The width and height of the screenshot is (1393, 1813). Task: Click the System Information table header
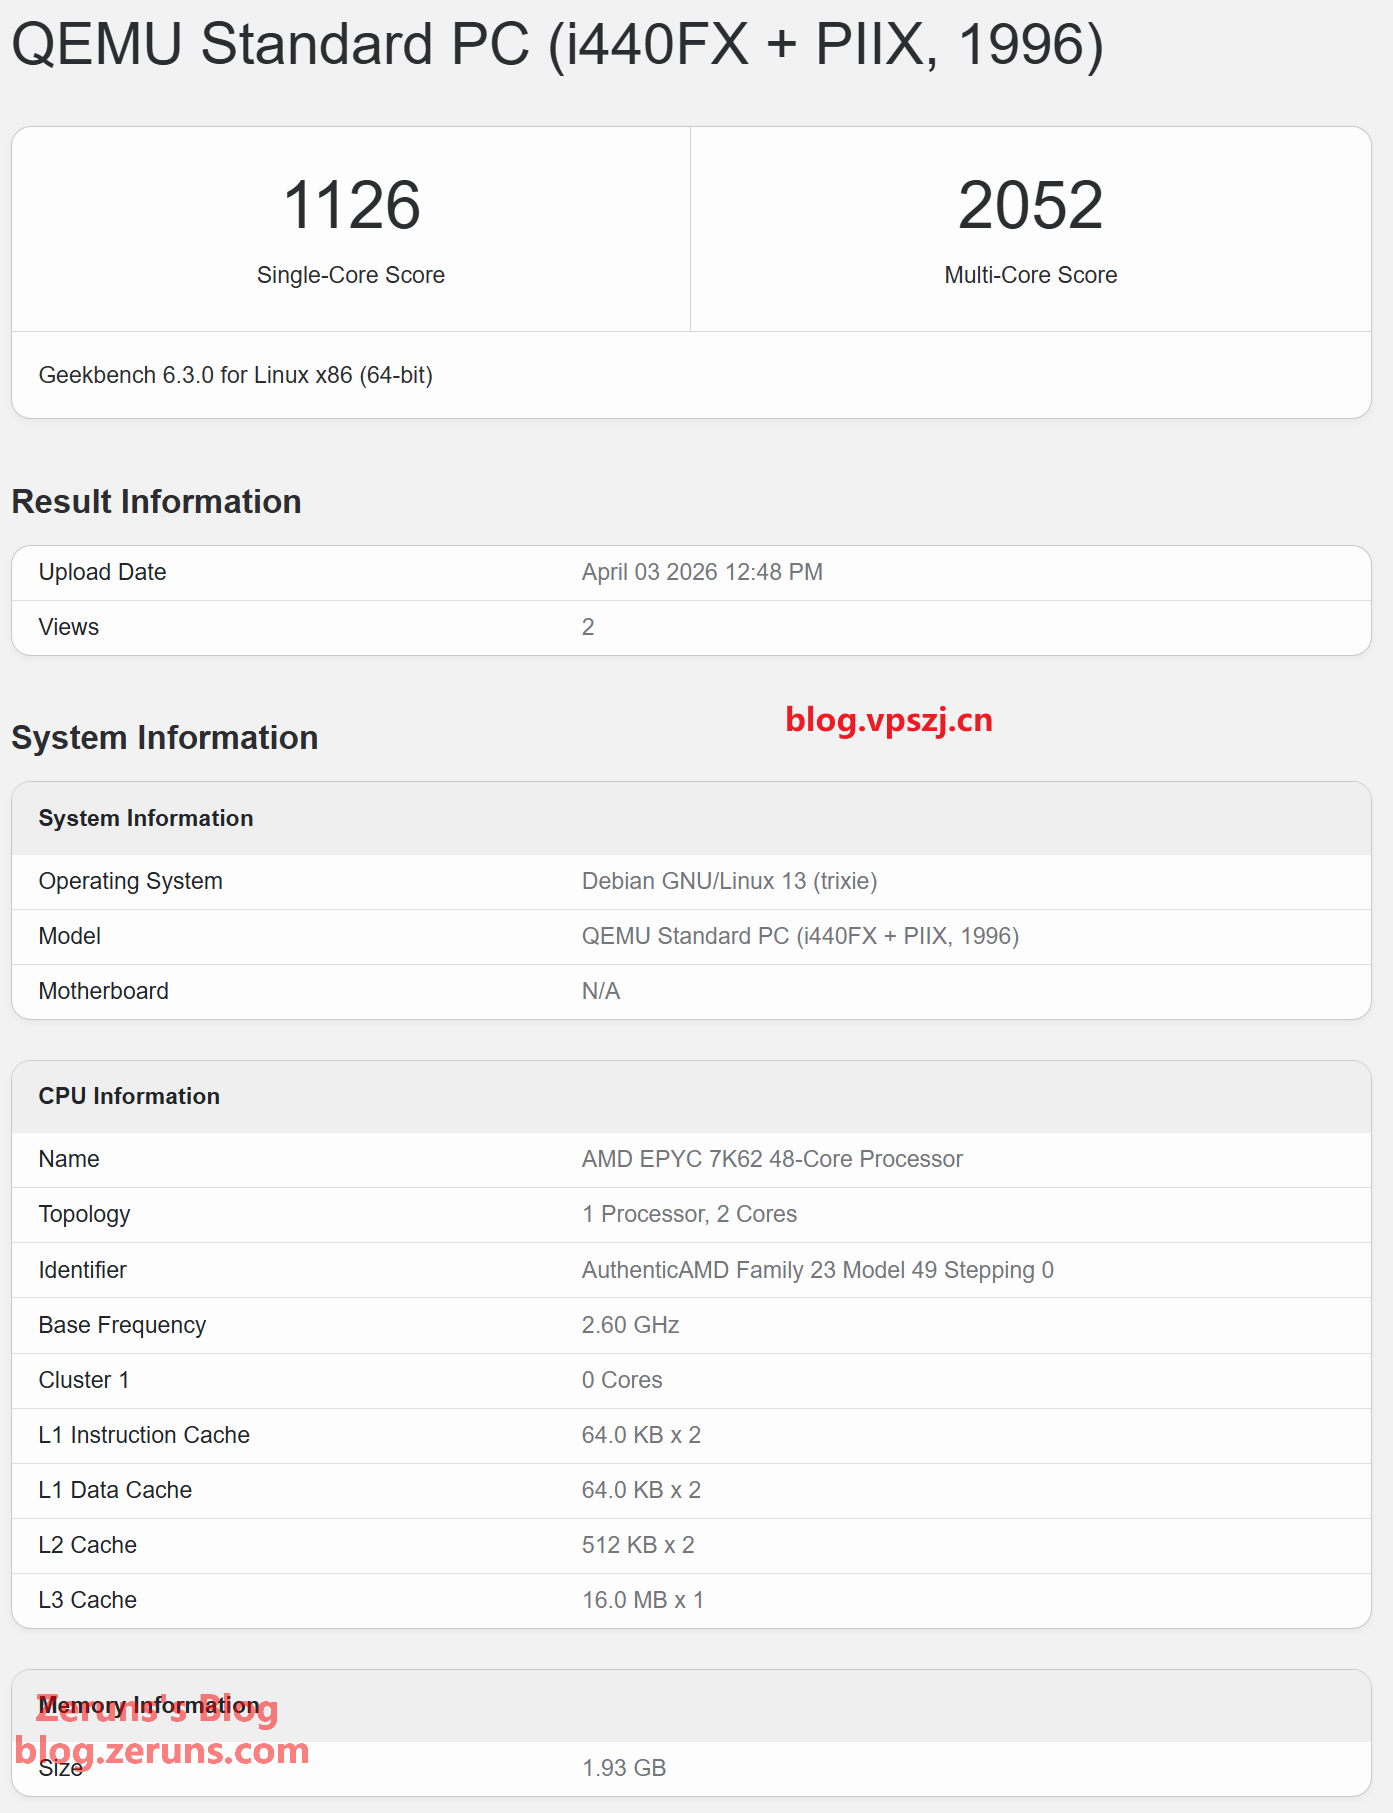pyautogui.click(x=146, y=818)
